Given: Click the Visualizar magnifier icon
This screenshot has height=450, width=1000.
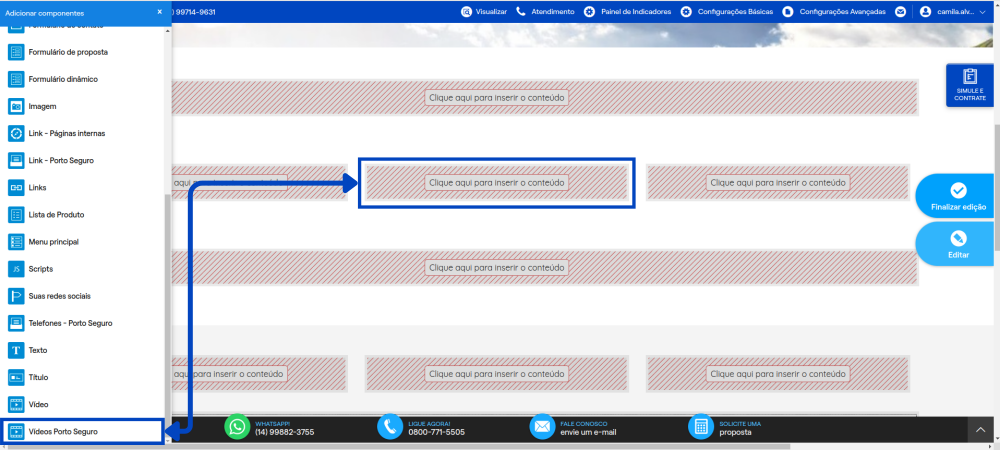Looking at the screenshot, I should (466, 11).
